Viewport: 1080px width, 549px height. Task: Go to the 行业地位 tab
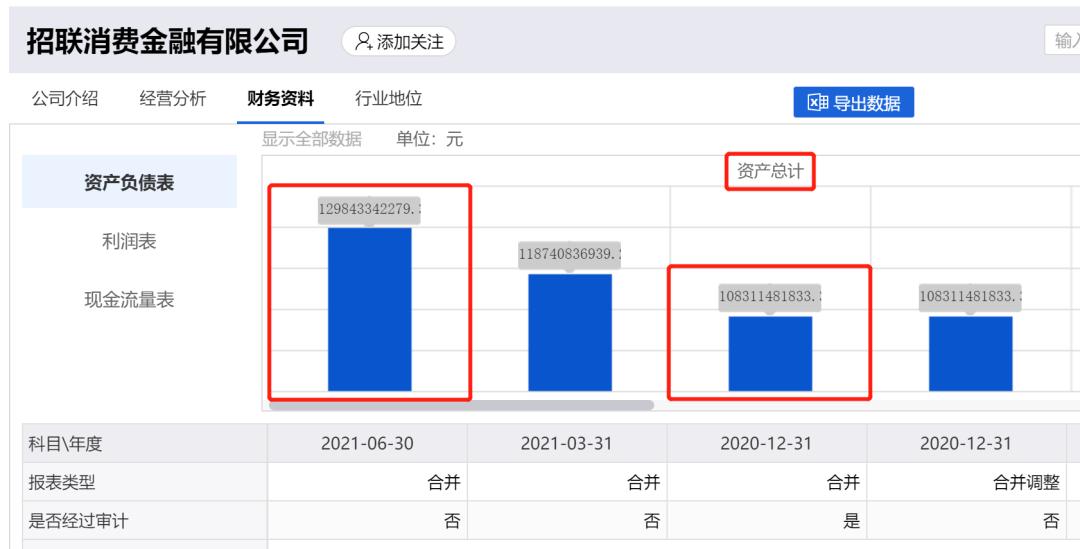388,99
